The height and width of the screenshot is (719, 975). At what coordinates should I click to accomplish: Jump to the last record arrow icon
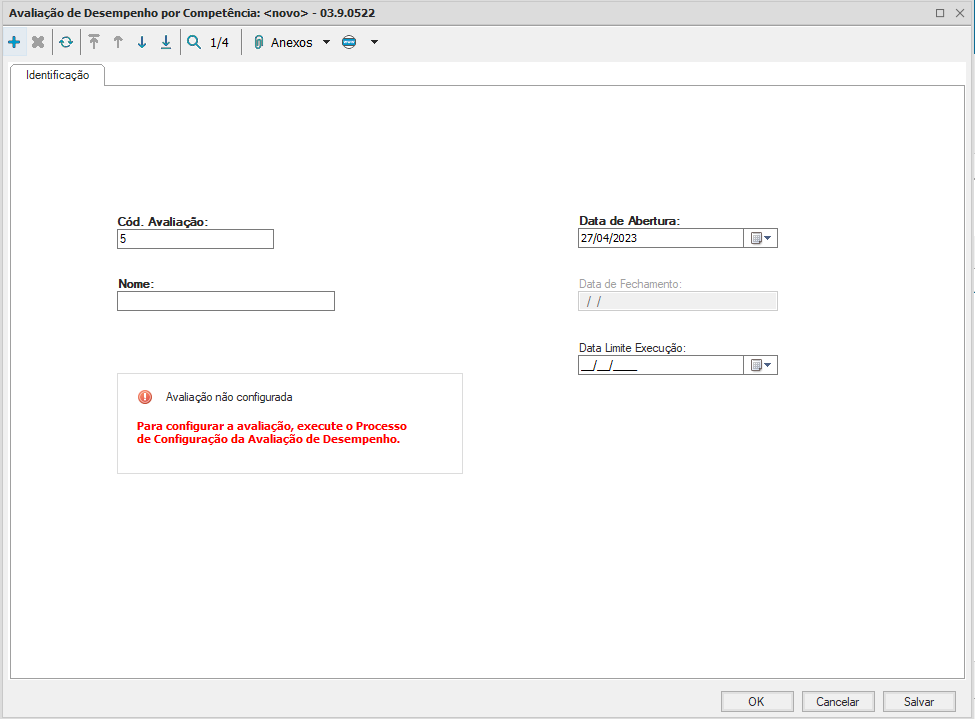[x=166, y=43]
